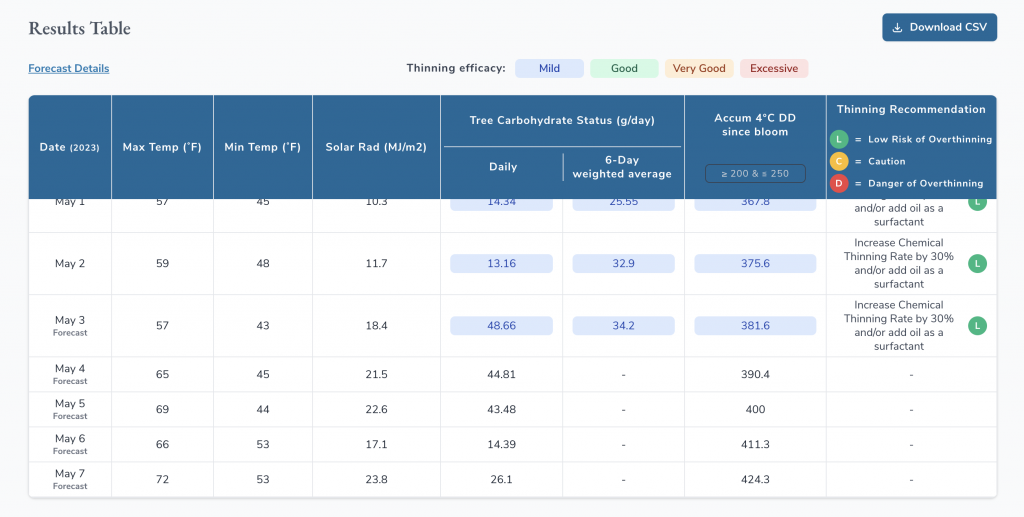Click the green L badge in May 3 row
The height and width of the screenshot is (517, 1024).
point(978,325)
